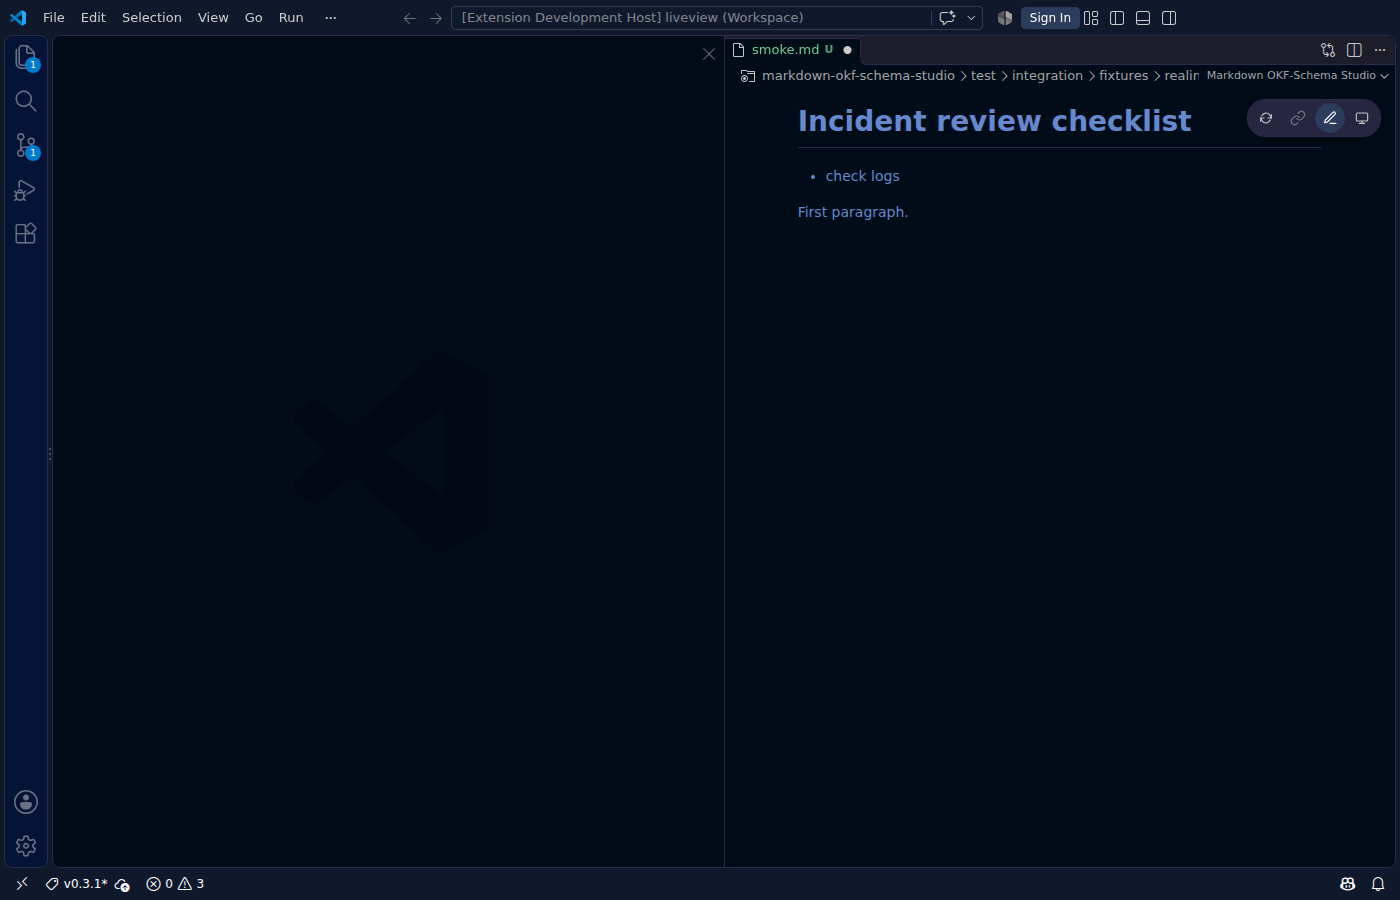Click the monitor preview icon in toolbar
Screen dimensions: 1400x900
(1362, 118)
